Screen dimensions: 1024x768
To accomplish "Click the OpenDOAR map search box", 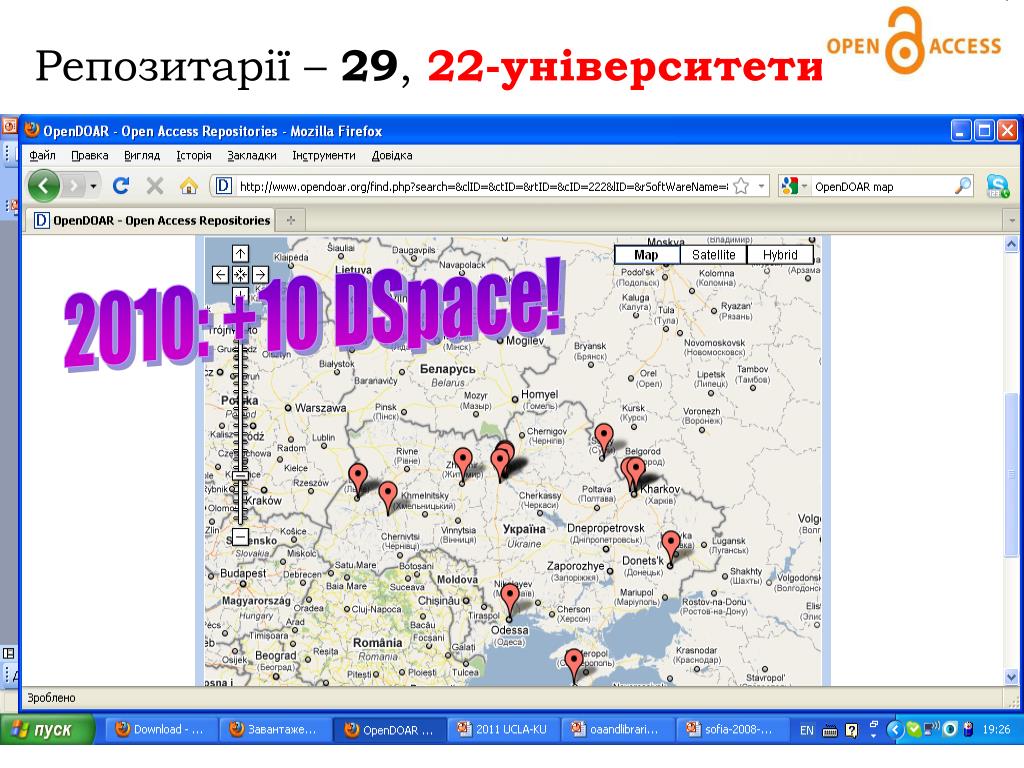I will point(882,187).
